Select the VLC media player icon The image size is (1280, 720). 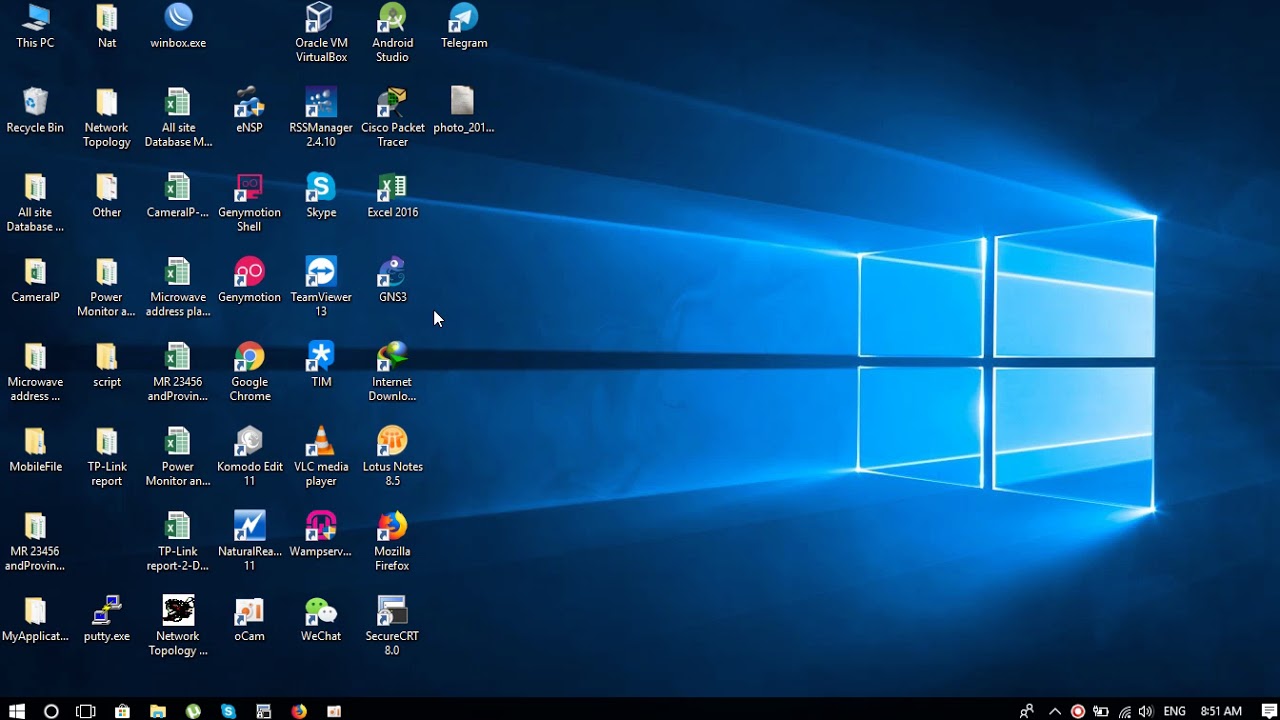click(x=321, y=457)
